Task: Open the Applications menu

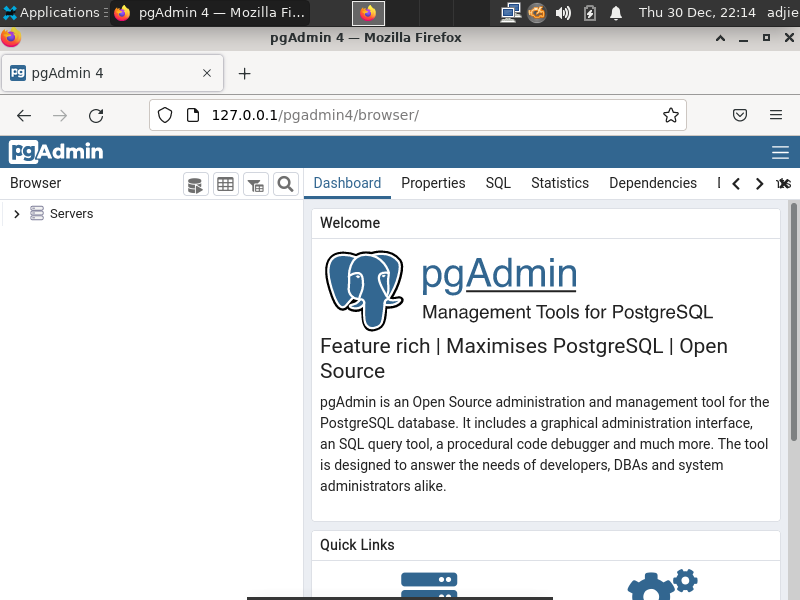Action: tap(54, 12)
